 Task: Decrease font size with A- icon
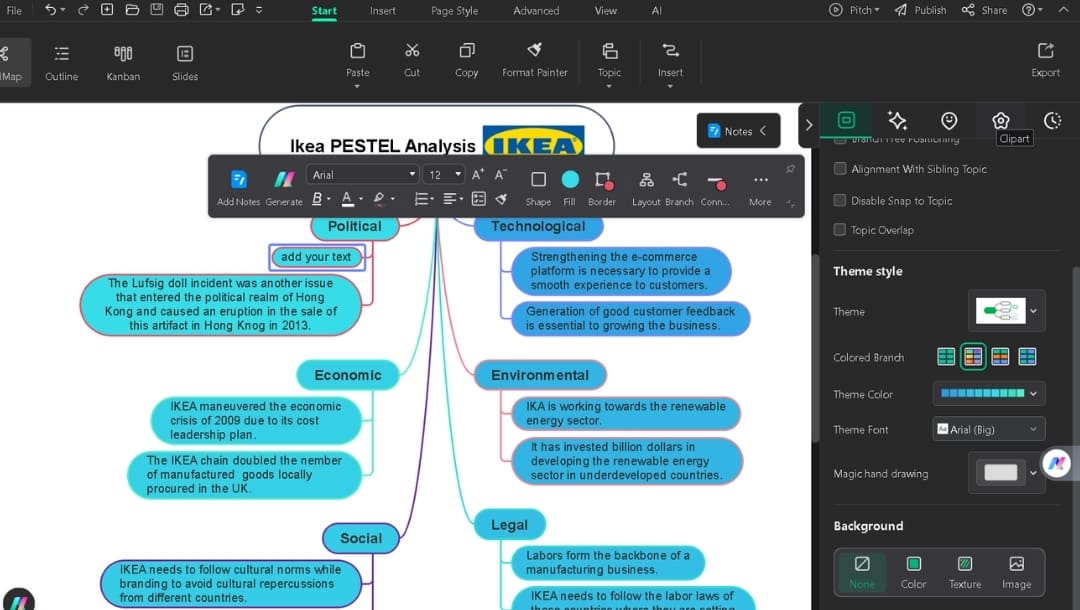(x=501, y=174)
